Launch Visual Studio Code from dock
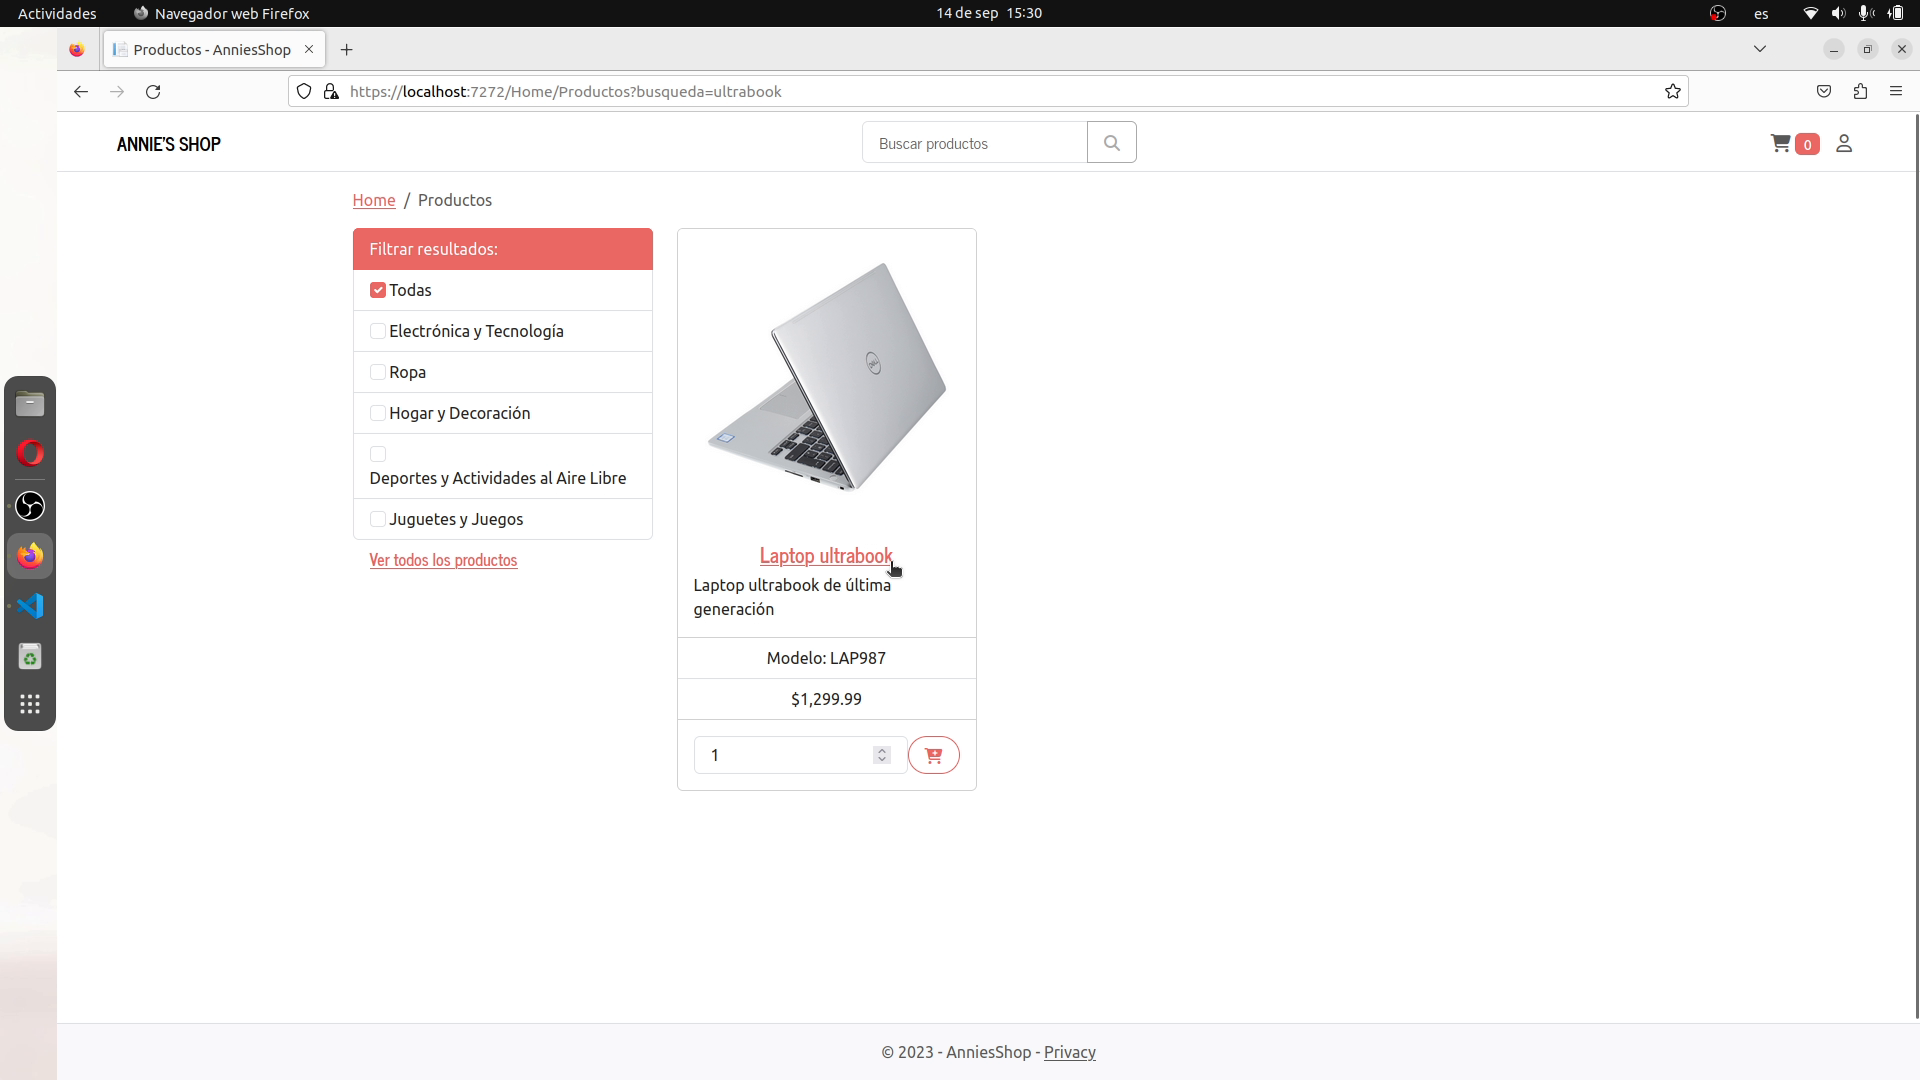 30,606
